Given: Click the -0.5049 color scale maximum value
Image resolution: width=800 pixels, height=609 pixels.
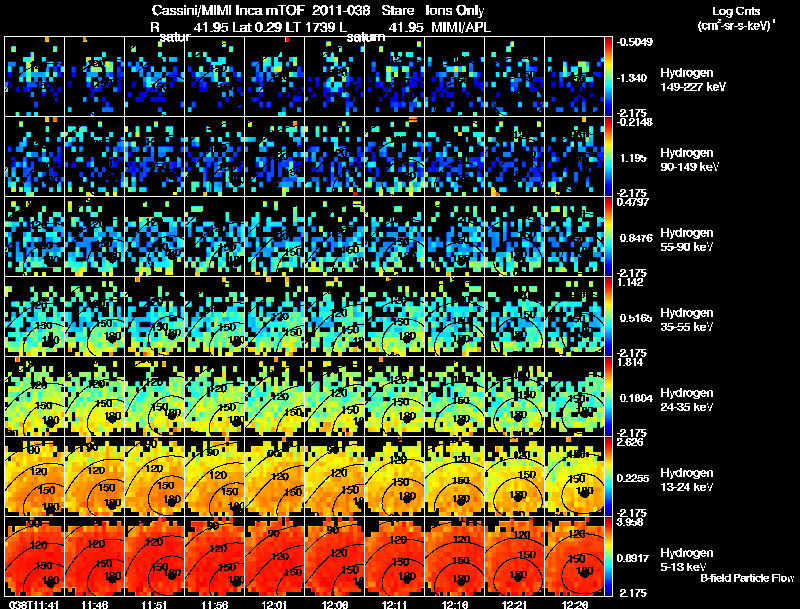Looking at the screenshot, I should tap(634, 42).
